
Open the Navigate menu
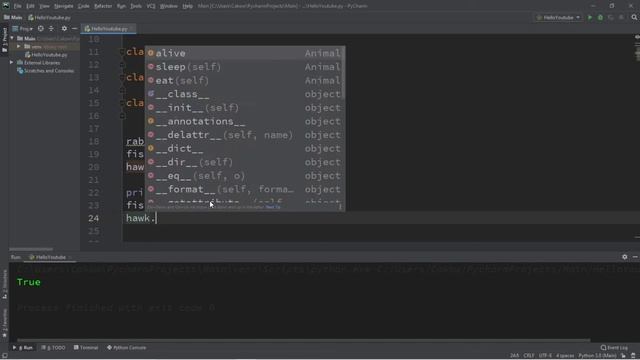coord(64,6)
